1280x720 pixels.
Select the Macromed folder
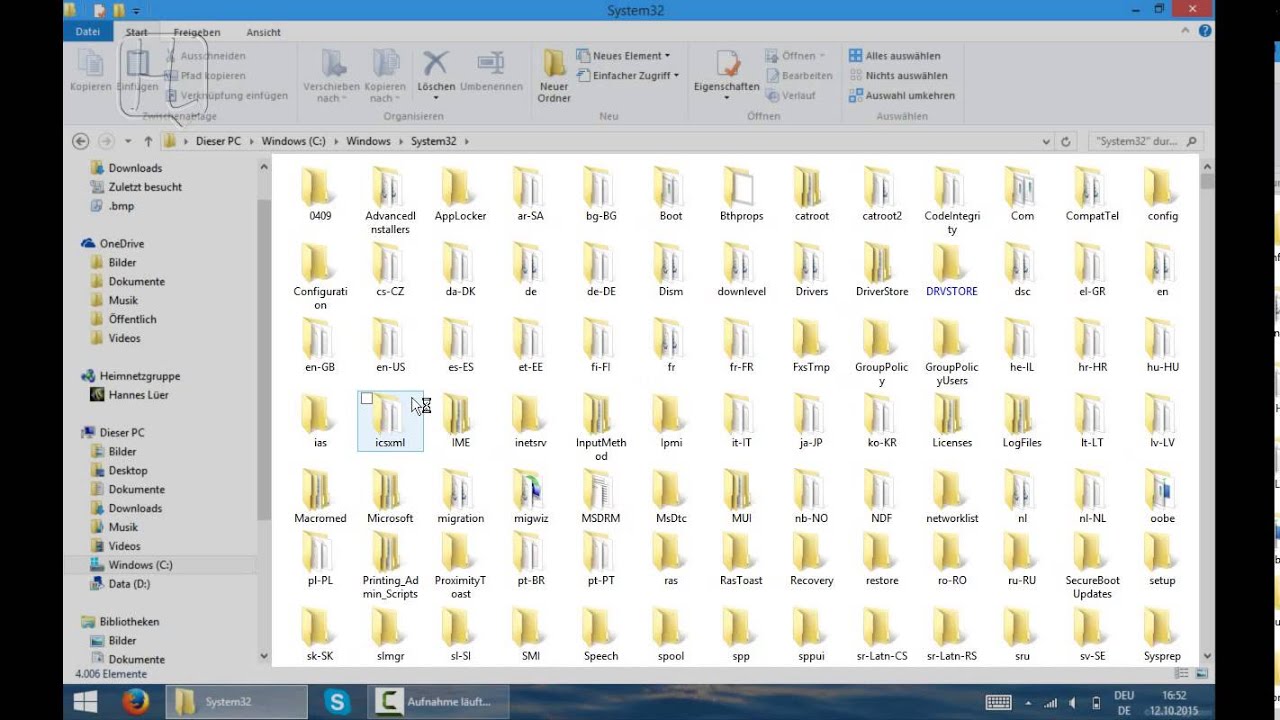pyautogui.click(x=320, y=497)
